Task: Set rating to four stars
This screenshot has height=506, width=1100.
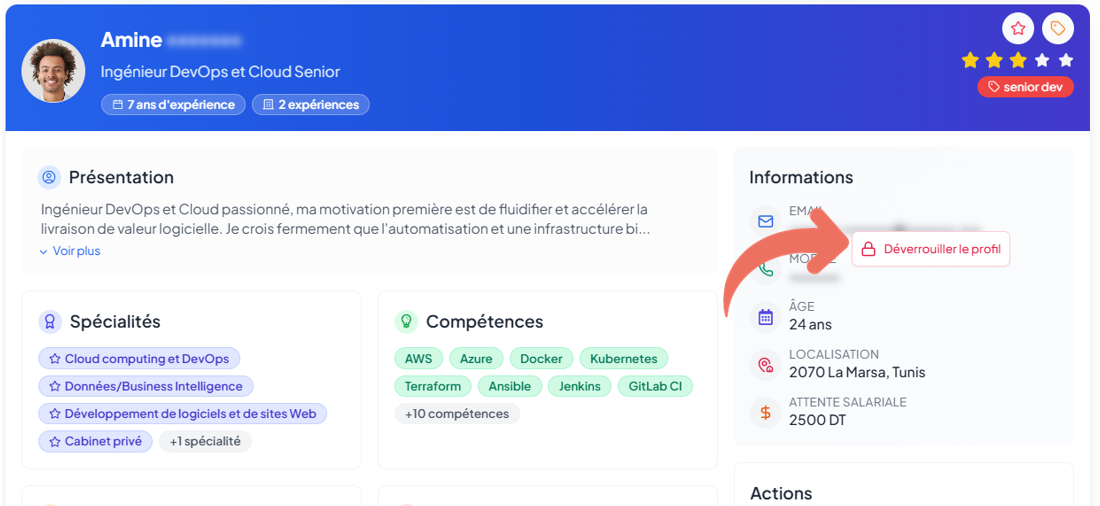Action: (x=1042, y=60)
